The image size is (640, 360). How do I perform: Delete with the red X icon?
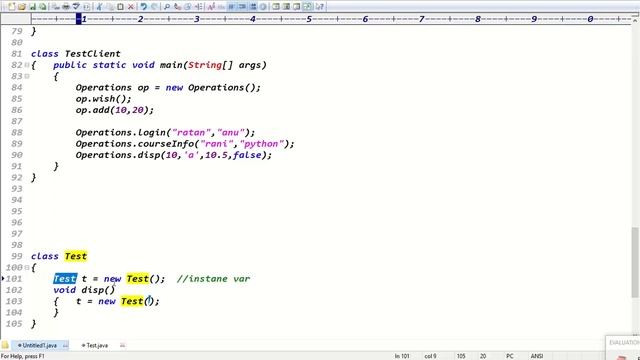click(131, 7)
